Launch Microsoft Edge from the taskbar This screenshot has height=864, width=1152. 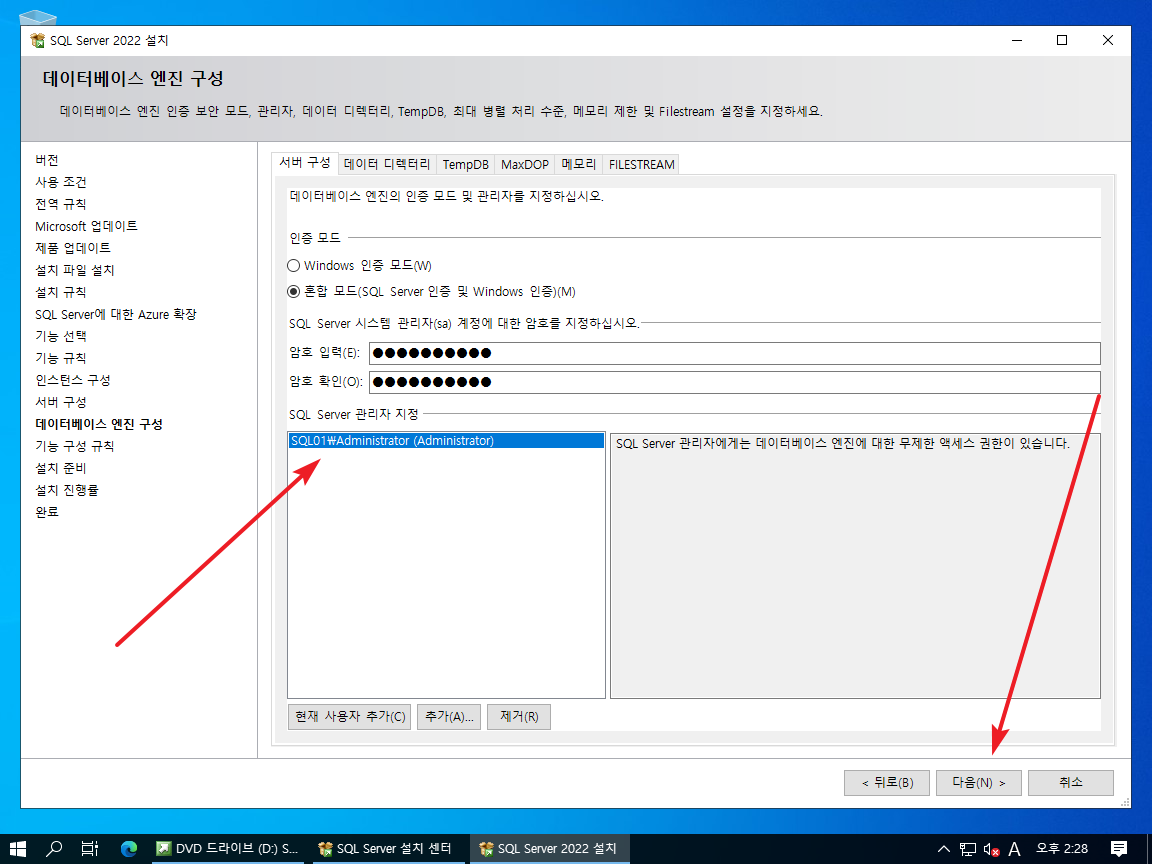[x=129, y=849]
